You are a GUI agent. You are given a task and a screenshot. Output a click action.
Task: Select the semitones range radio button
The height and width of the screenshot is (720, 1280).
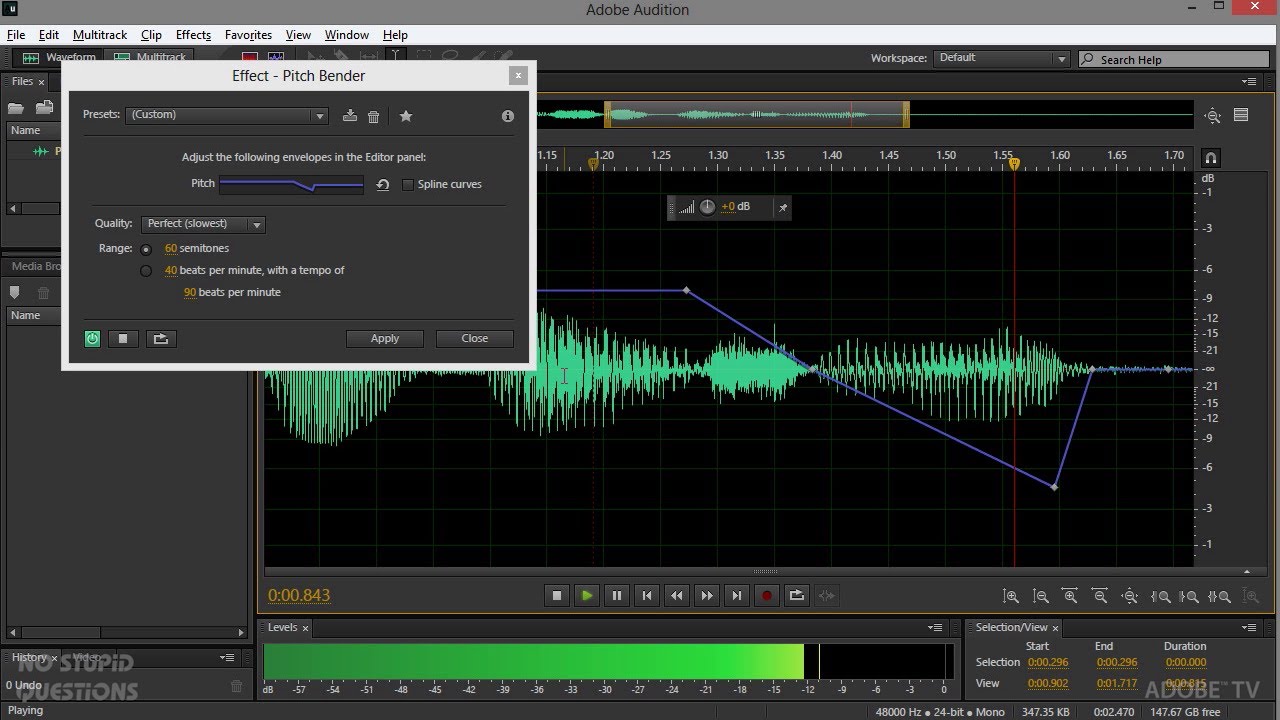[x=146, y=249]
